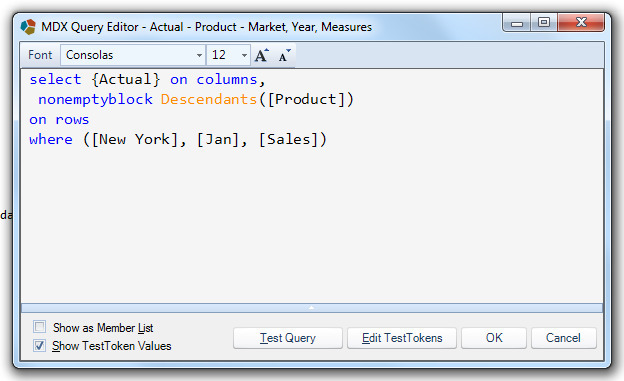Screen dimensions: 624x381
Task: Close the MDX Query Editor window
Action: pos(581,23)
